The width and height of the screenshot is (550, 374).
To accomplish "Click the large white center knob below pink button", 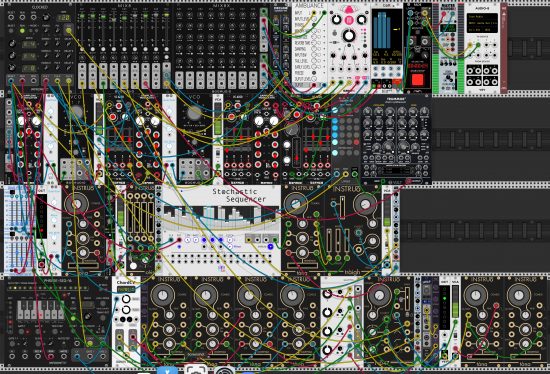I will (x=349, y=35).
